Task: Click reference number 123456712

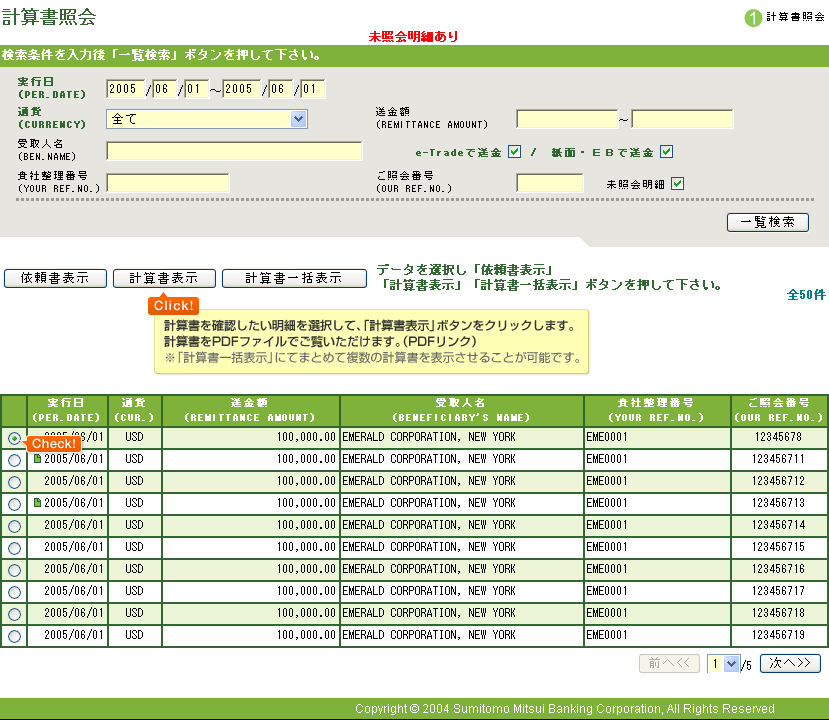Action: pos(778,481)
